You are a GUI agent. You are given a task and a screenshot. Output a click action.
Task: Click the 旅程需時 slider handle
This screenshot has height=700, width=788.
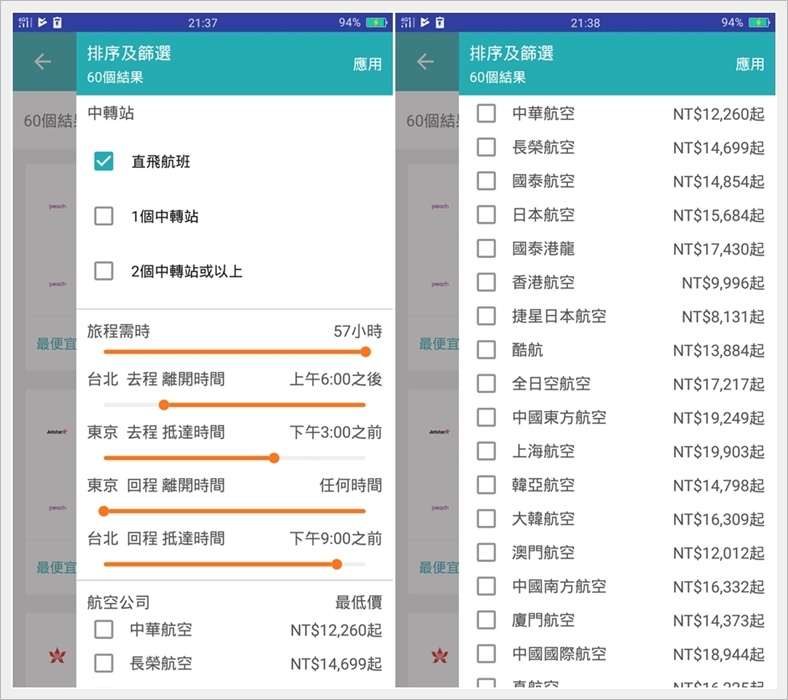366,352
